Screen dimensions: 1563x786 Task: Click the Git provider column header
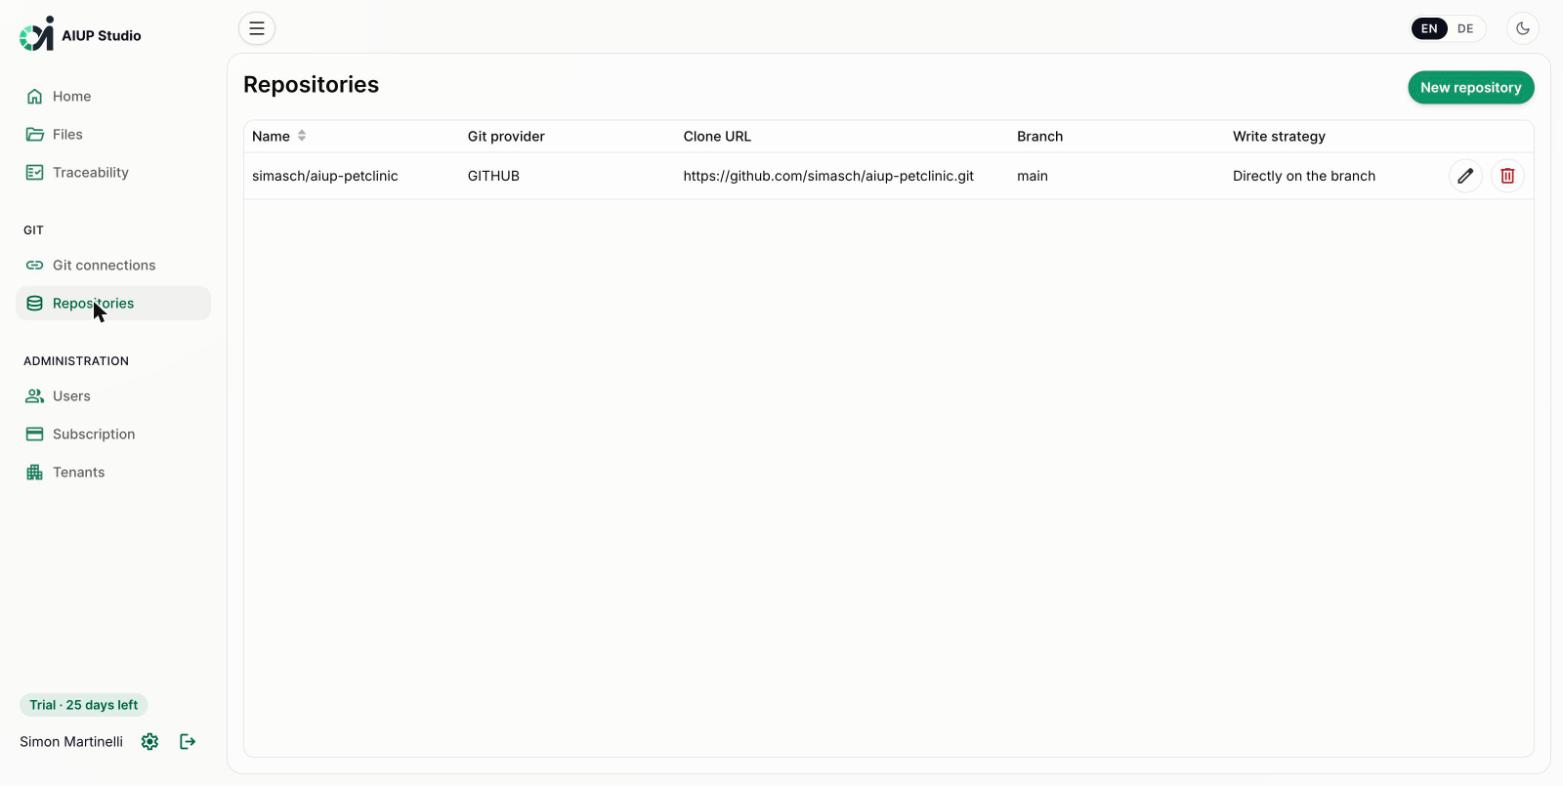(x=506, y=136)
